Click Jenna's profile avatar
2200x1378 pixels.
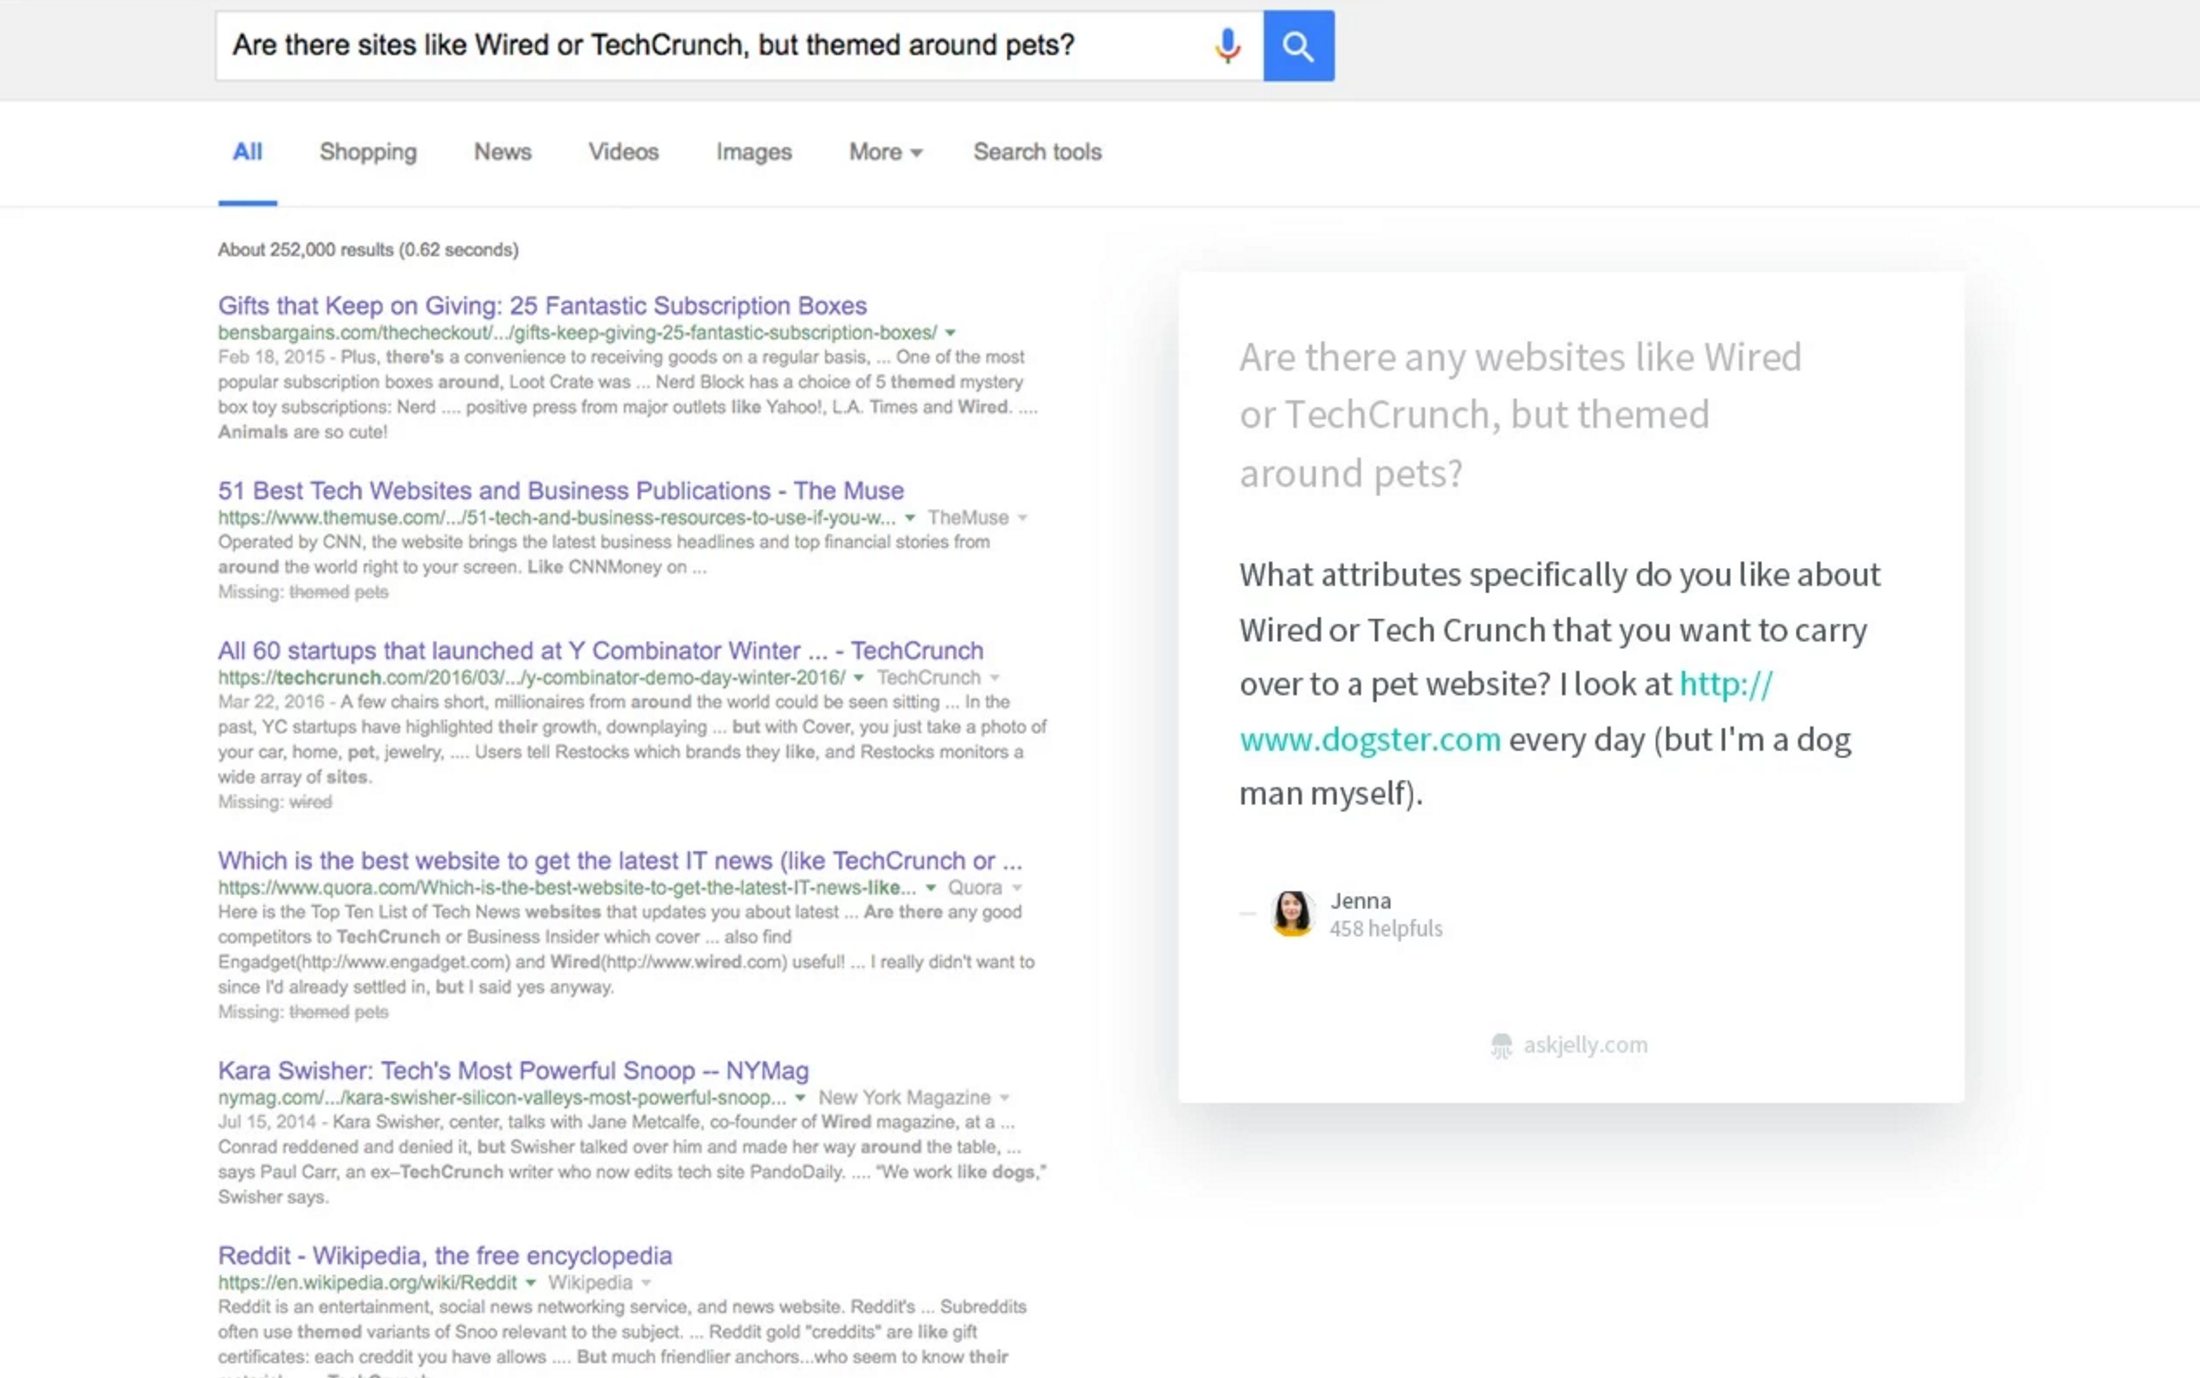(x=1291, y=913)
